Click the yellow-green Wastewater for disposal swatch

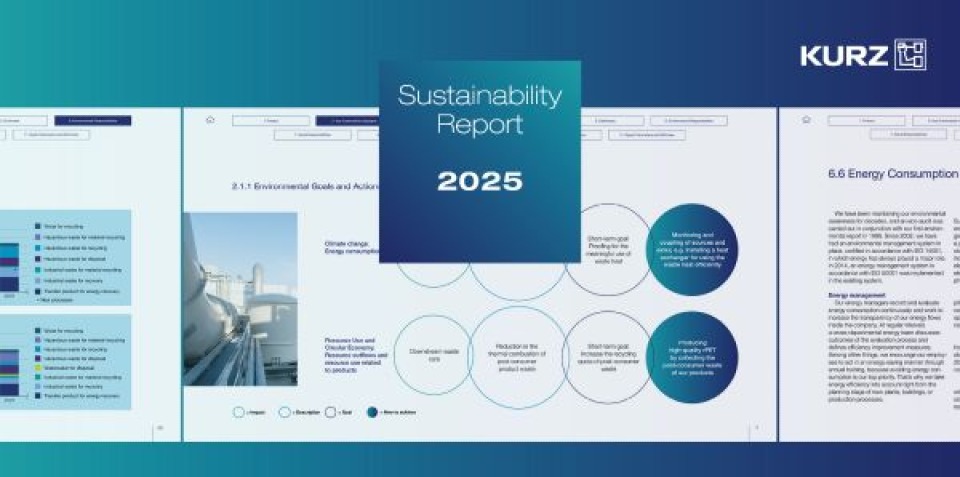39,368
